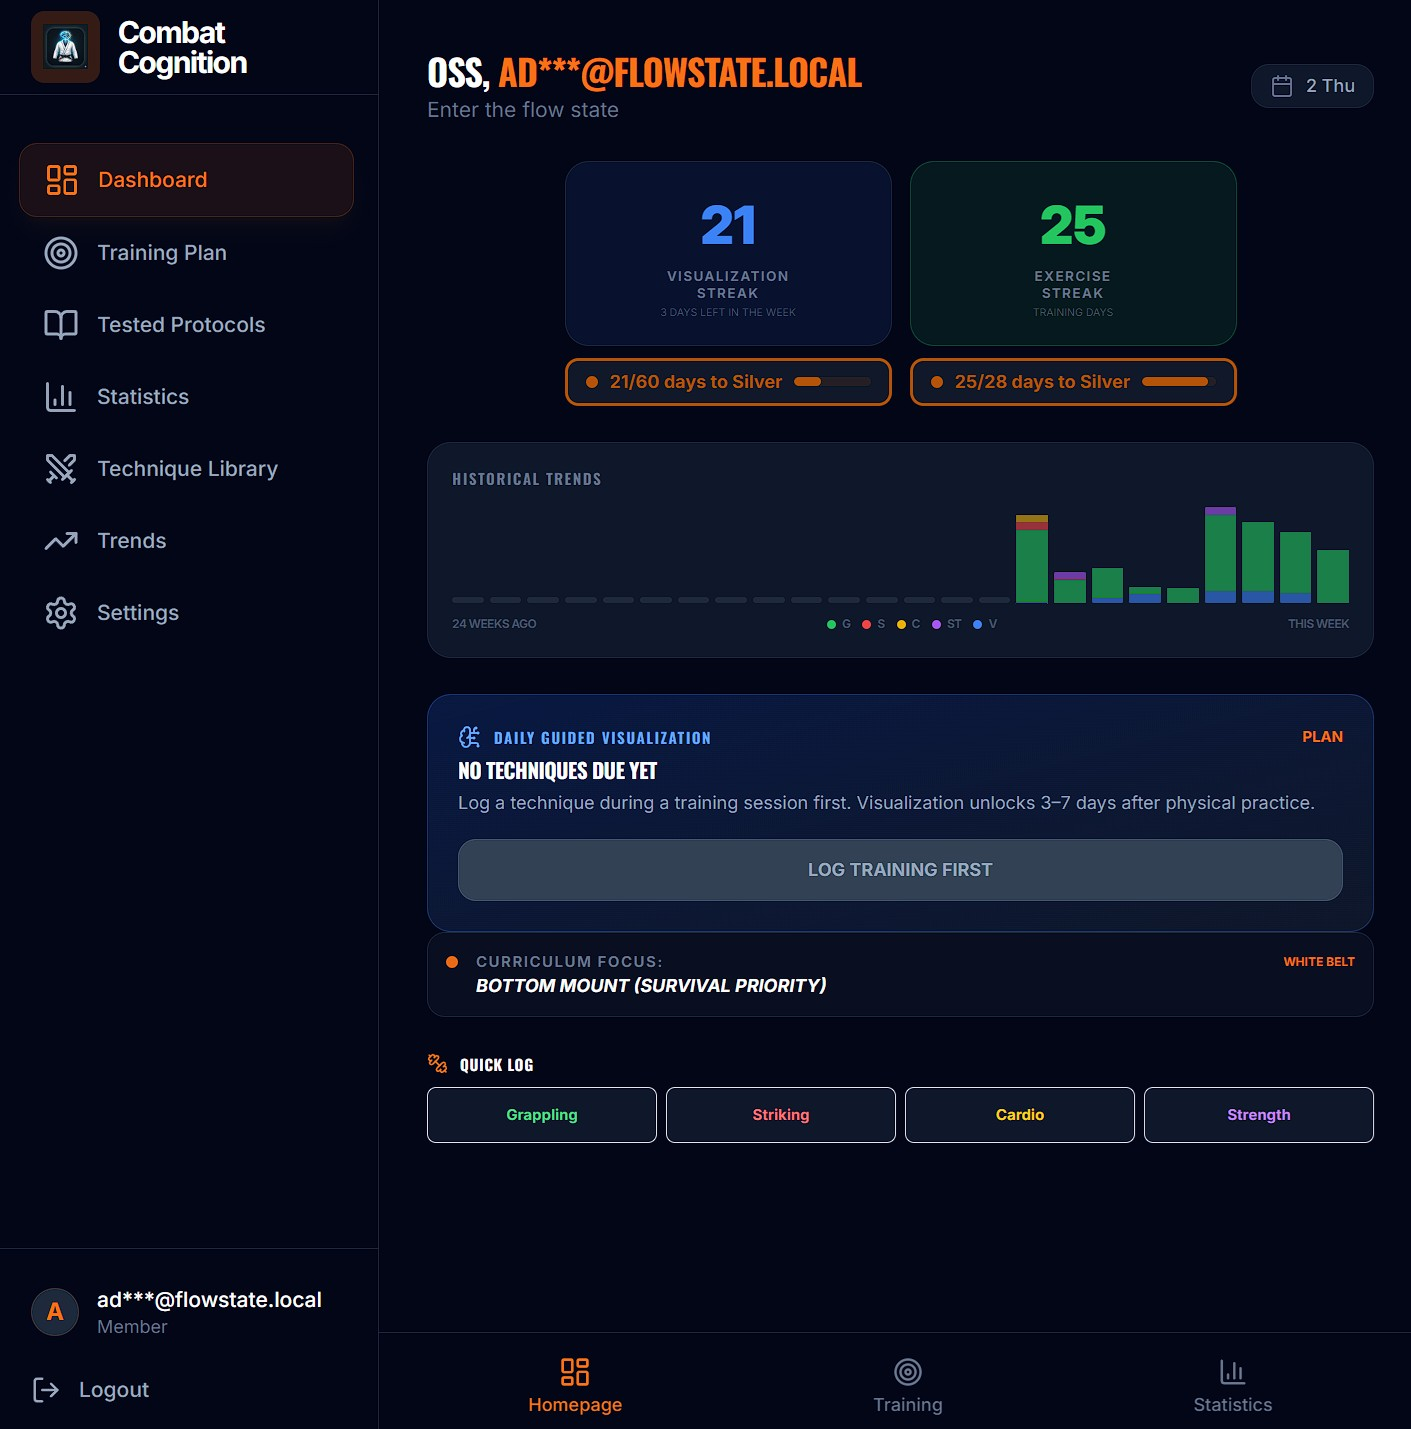The width and height of the screenshot is (1411, 1429).
Task: Open Tested Protocols using the book icon
Action: point(60,324)
